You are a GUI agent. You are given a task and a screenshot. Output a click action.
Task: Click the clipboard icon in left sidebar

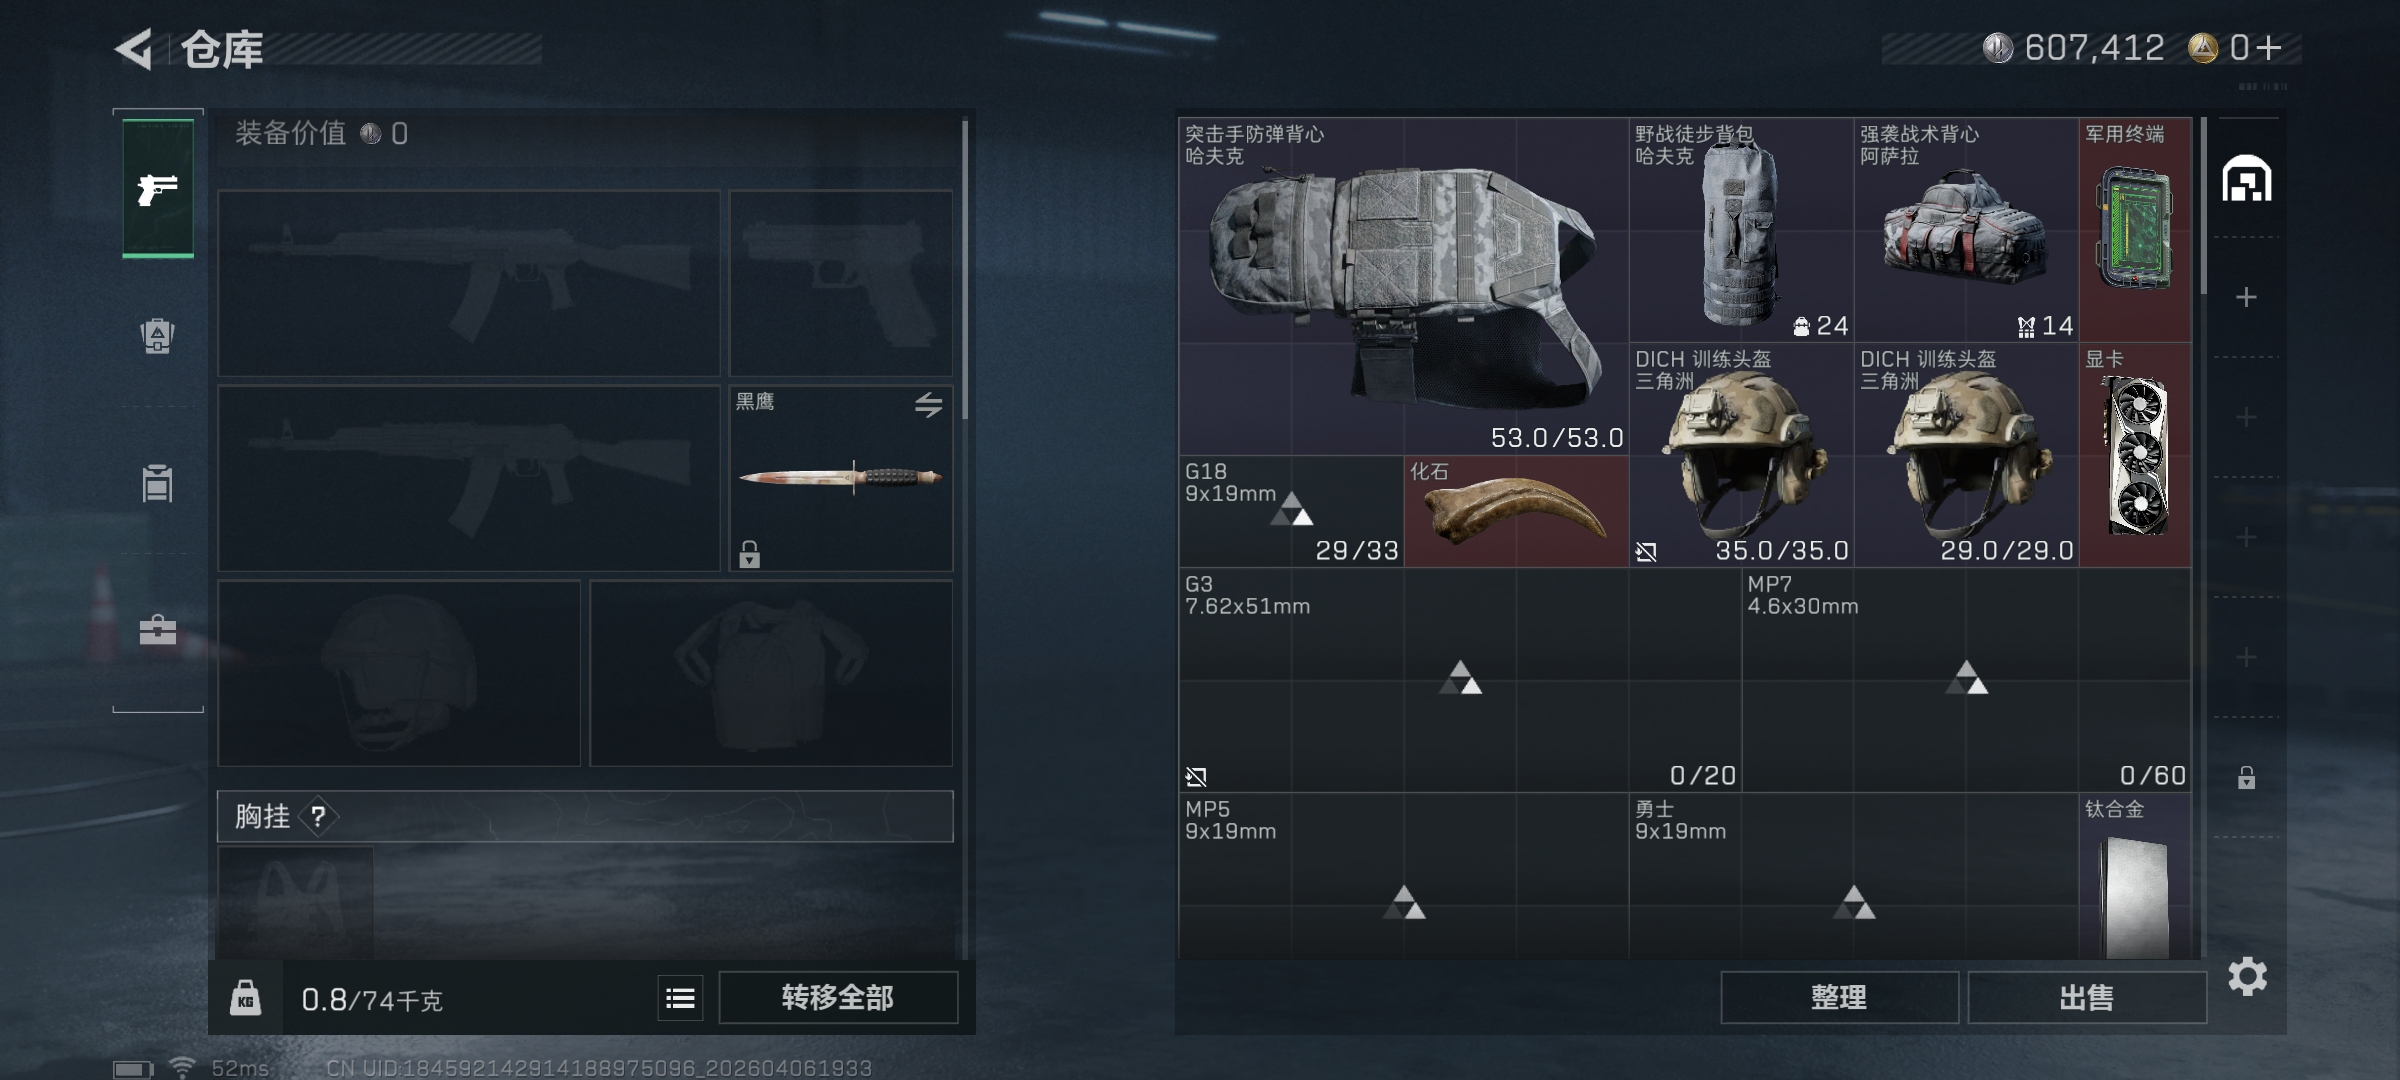157,483
